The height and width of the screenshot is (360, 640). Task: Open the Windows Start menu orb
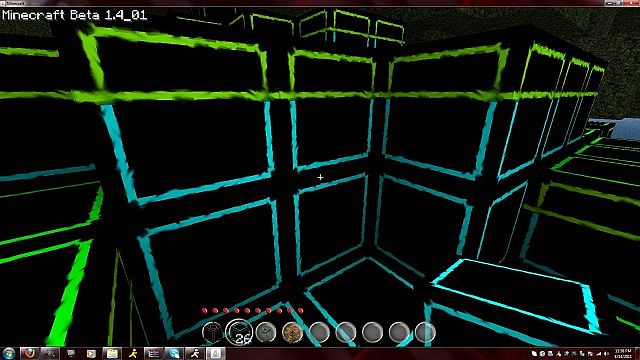click(9, 353)
